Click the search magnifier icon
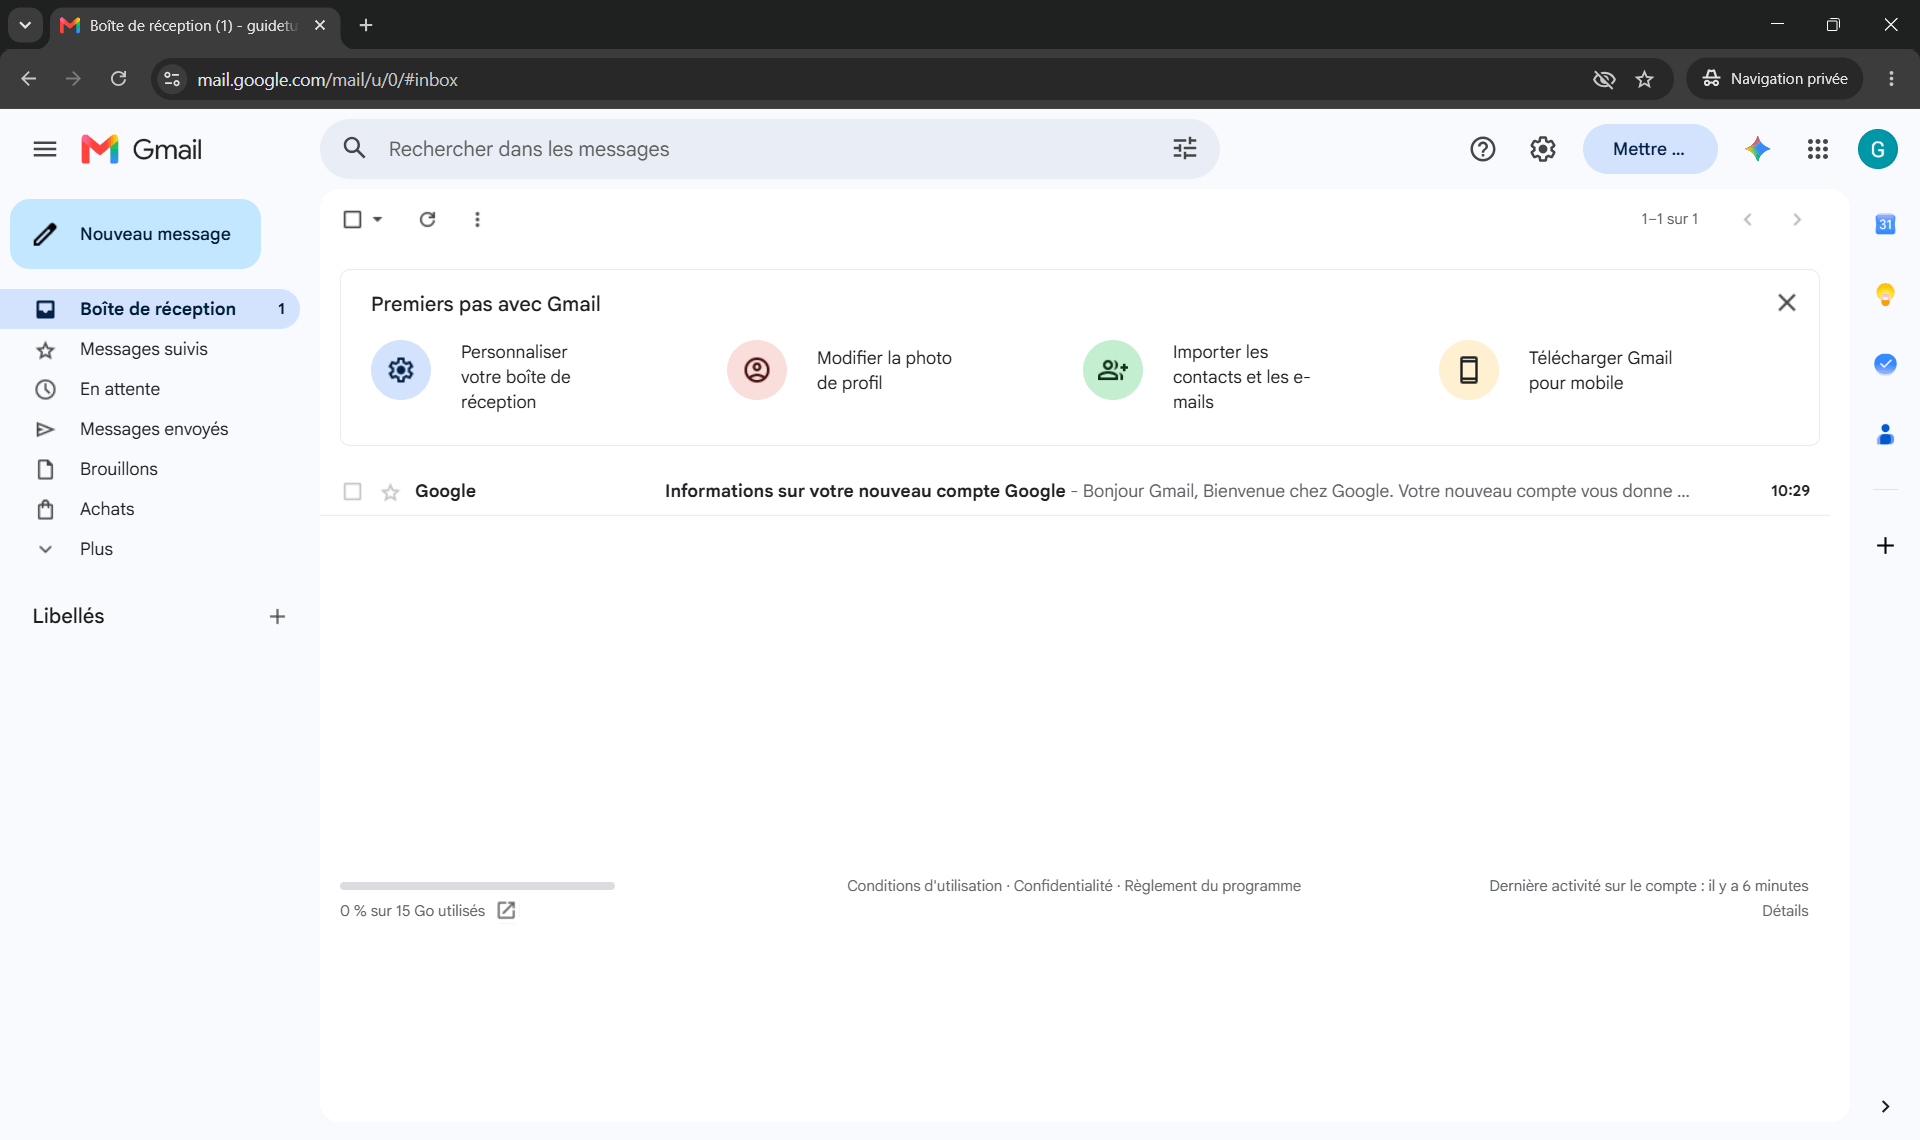1920x1140 pixels. pyautogui.click(x=354, y=149)
